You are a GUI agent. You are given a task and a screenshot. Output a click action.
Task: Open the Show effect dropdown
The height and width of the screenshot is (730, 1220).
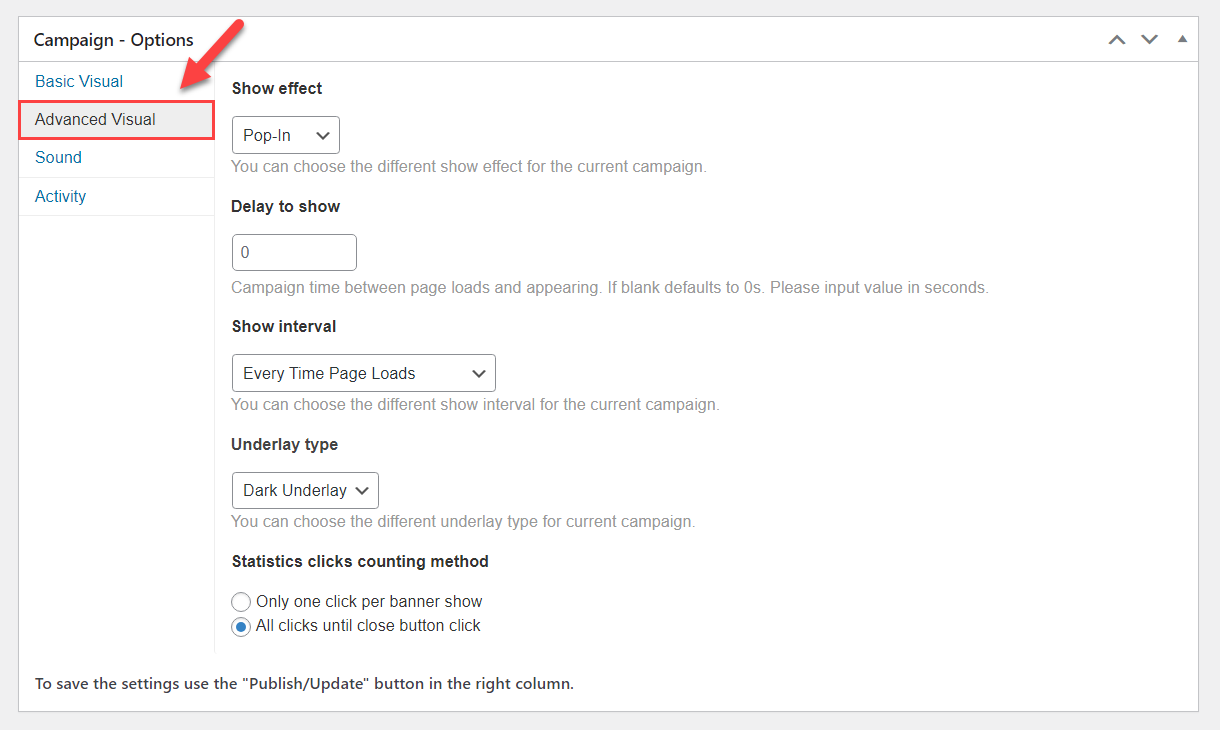(286, 135)
